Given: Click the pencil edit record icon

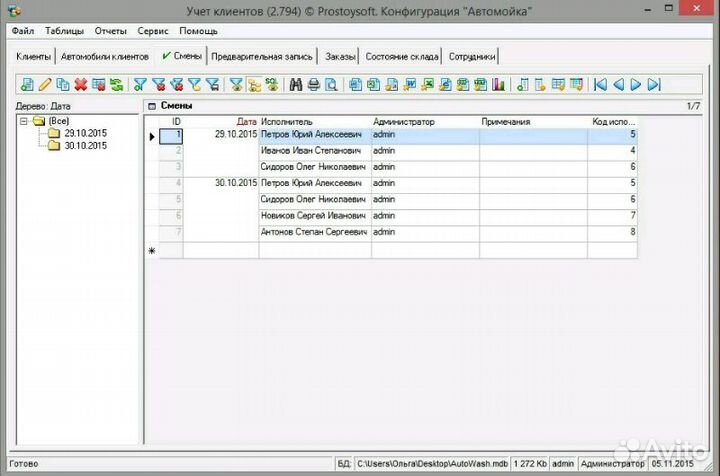Looking at the screenshot, I should 45,85.
